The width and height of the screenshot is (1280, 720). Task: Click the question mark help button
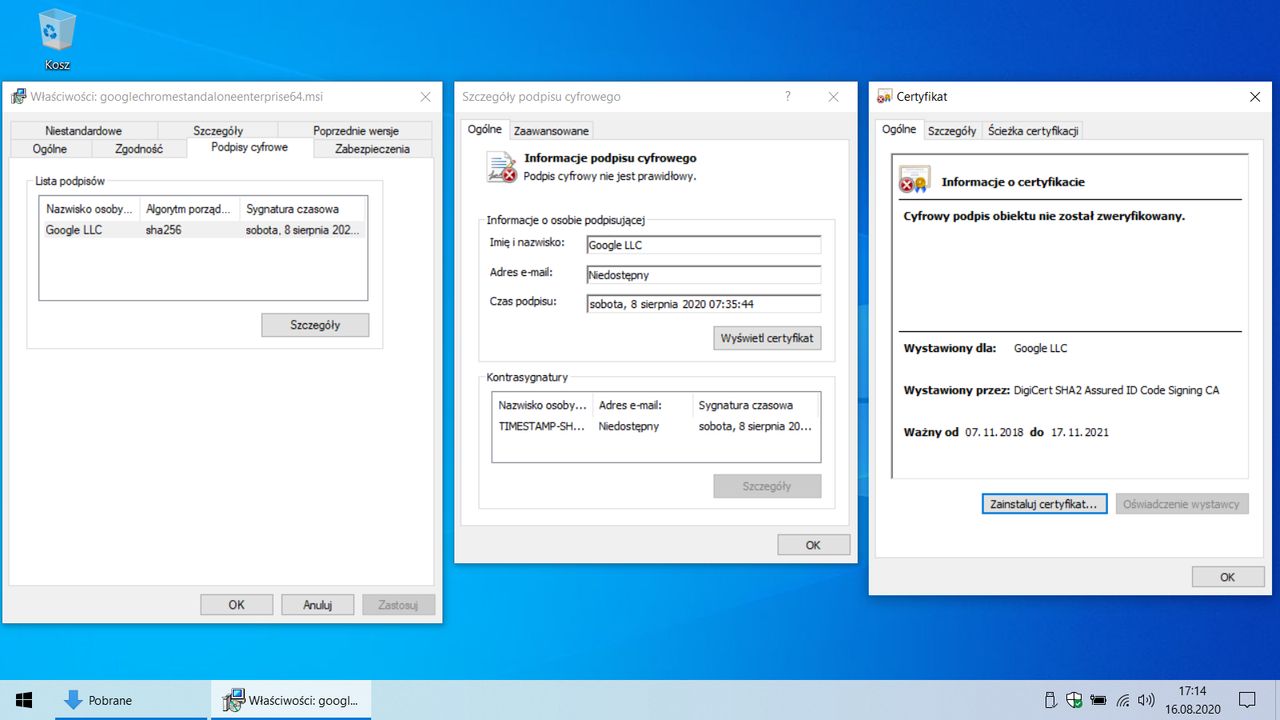coord(788,96)
